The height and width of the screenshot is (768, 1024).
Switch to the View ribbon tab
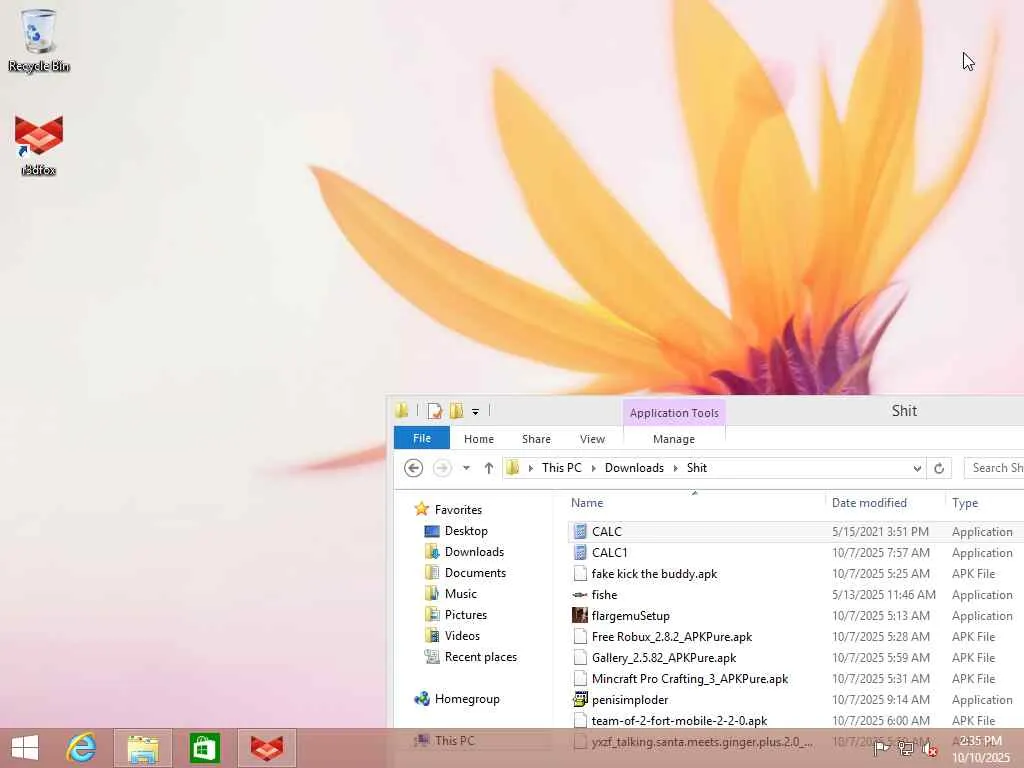pos(592,439)
